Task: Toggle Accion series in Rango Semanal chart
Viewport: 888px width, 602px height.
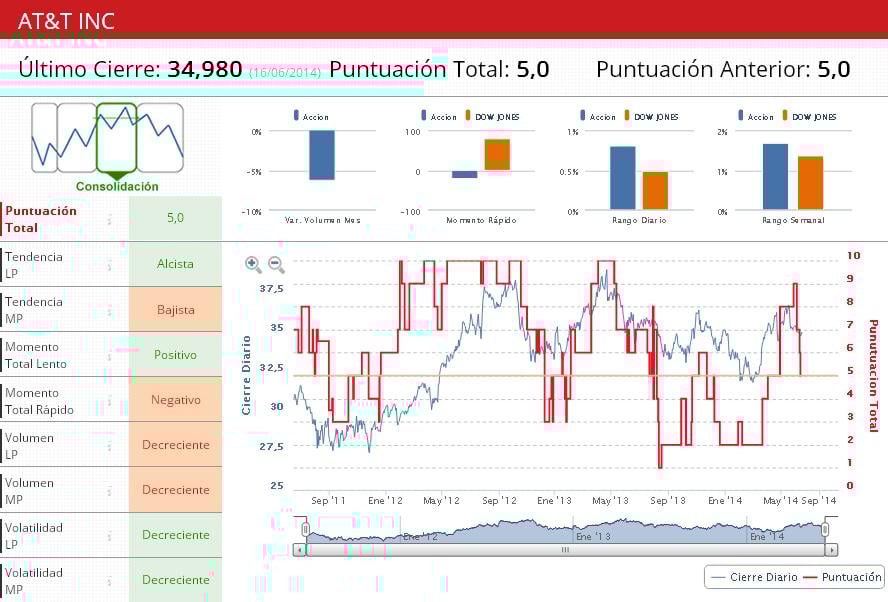Action: point(756,116)
